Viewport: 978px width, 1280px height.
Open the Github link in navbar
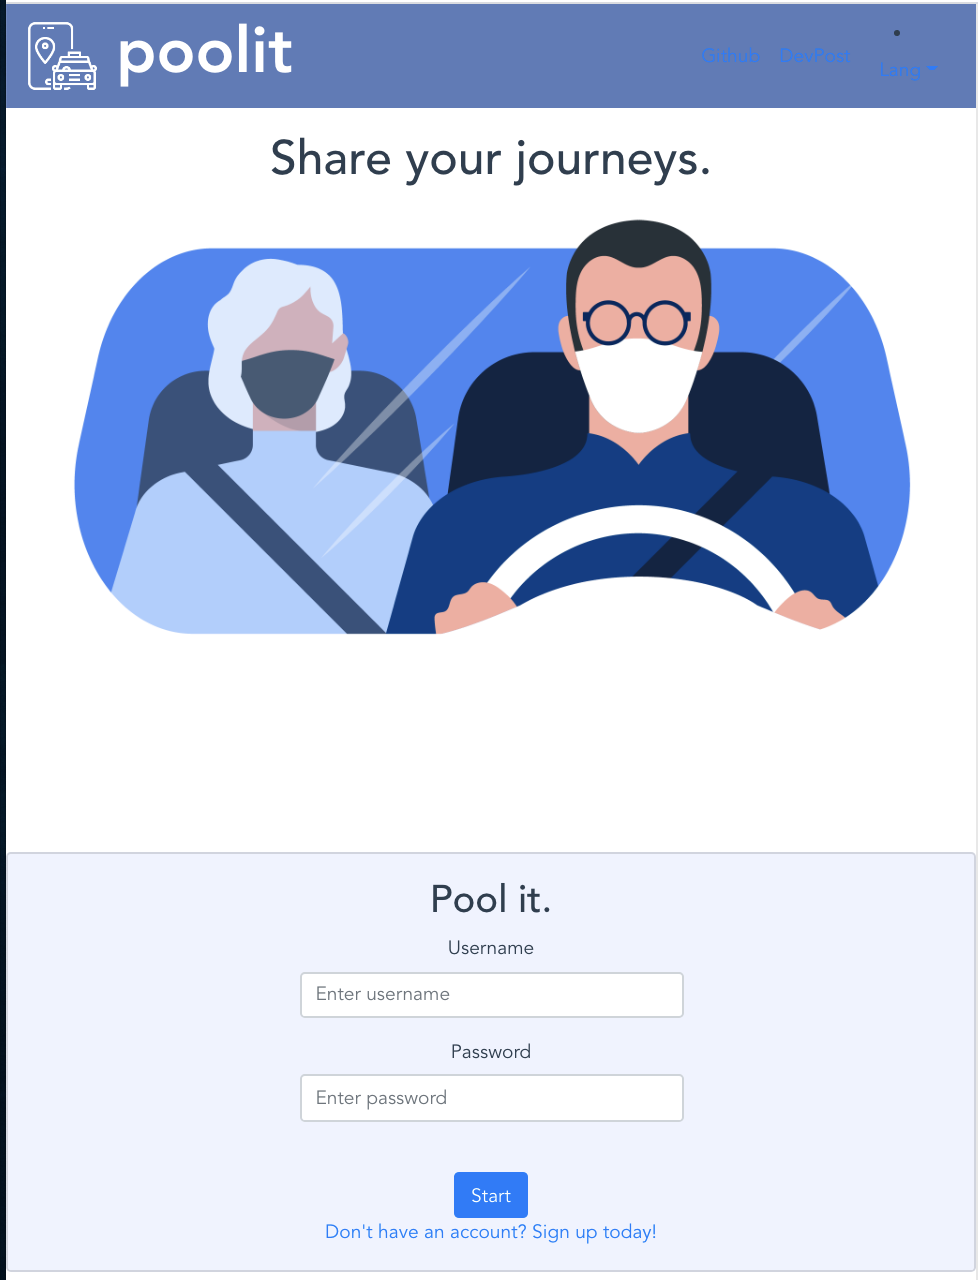[x=731, y=56]
